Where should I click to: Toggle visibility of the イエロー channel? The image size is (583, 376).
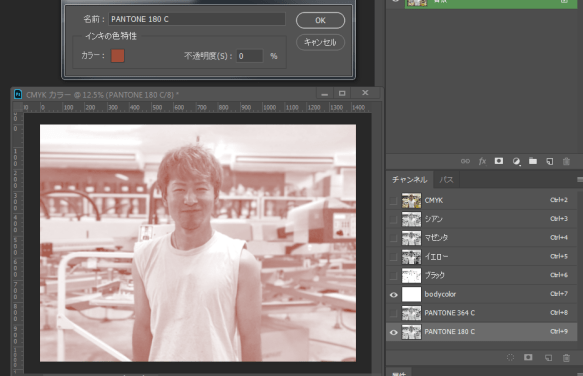pos(393,257)
